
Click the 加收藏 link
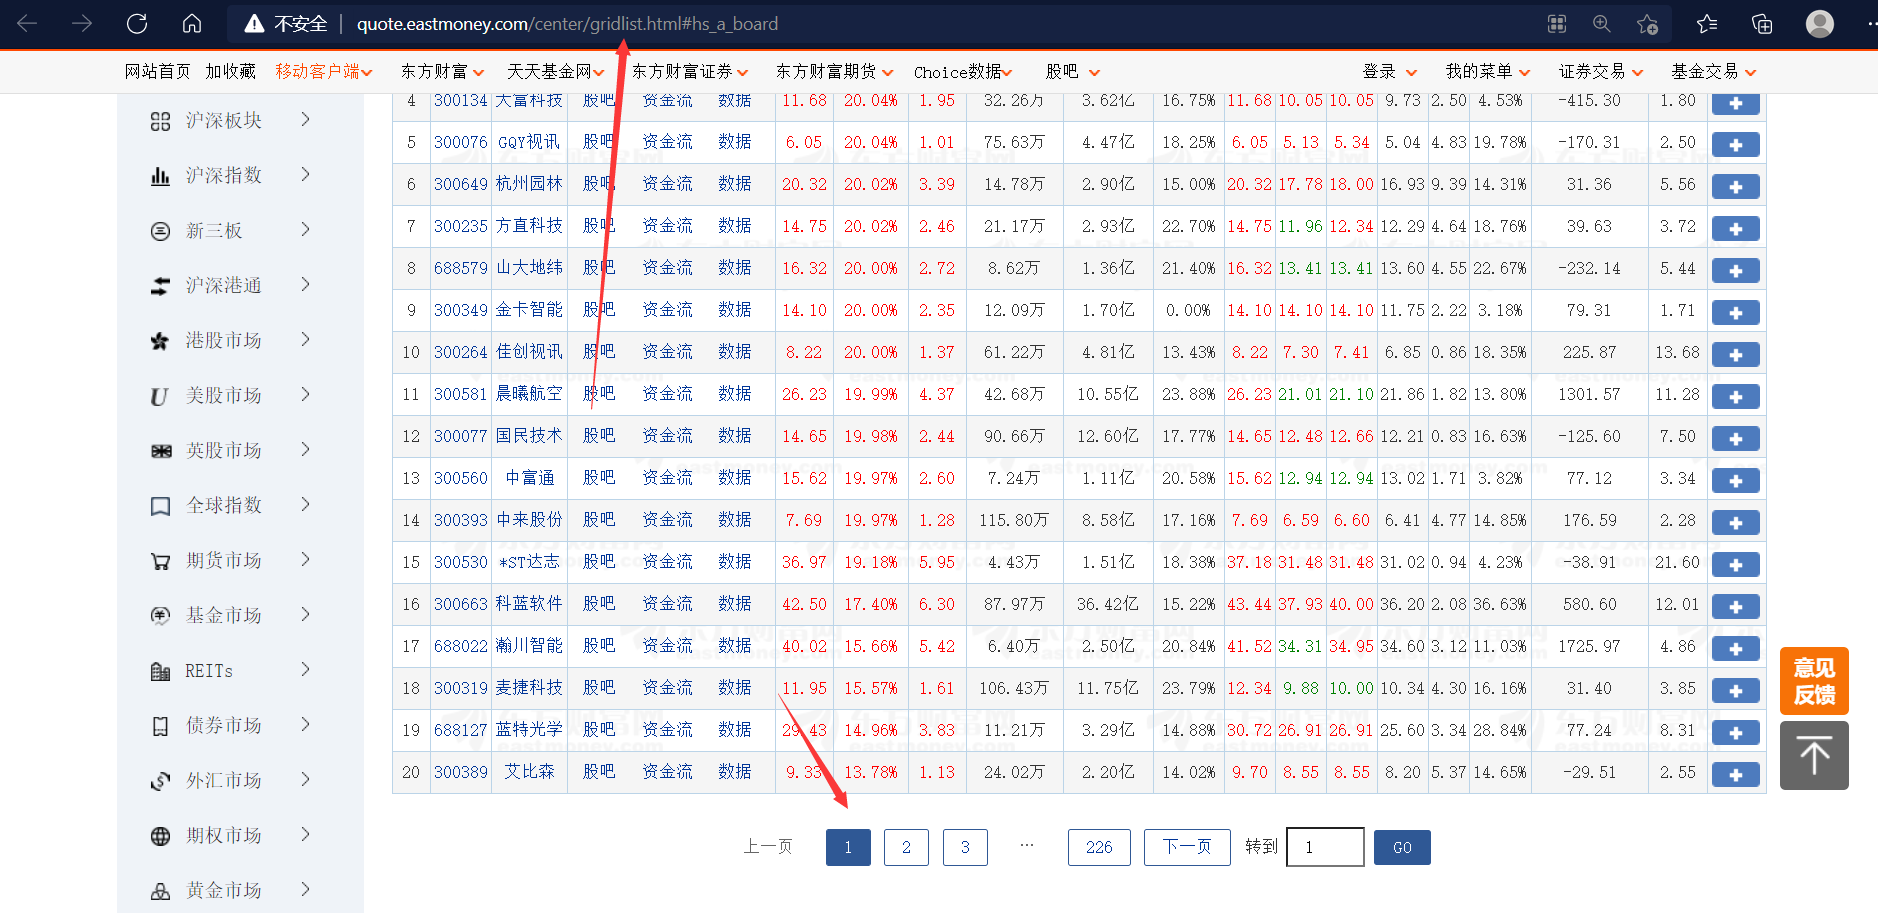[x=231, y=72]
